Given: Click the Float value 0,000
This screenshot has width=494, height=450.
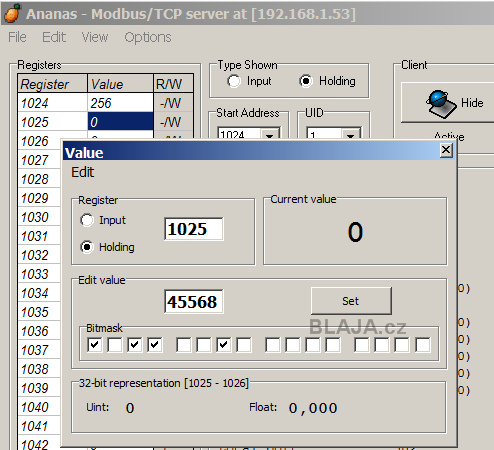Looking at the screenshot, I should click(x=313, y=408).
